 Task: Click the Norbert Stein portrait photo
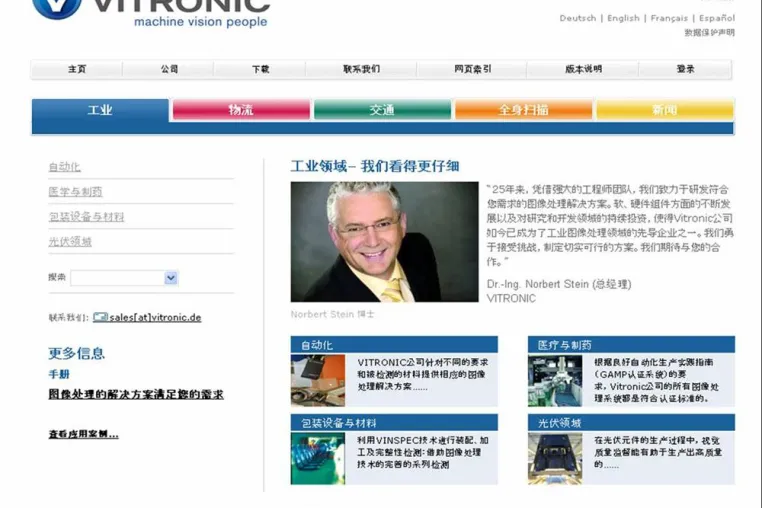point(384,242)
